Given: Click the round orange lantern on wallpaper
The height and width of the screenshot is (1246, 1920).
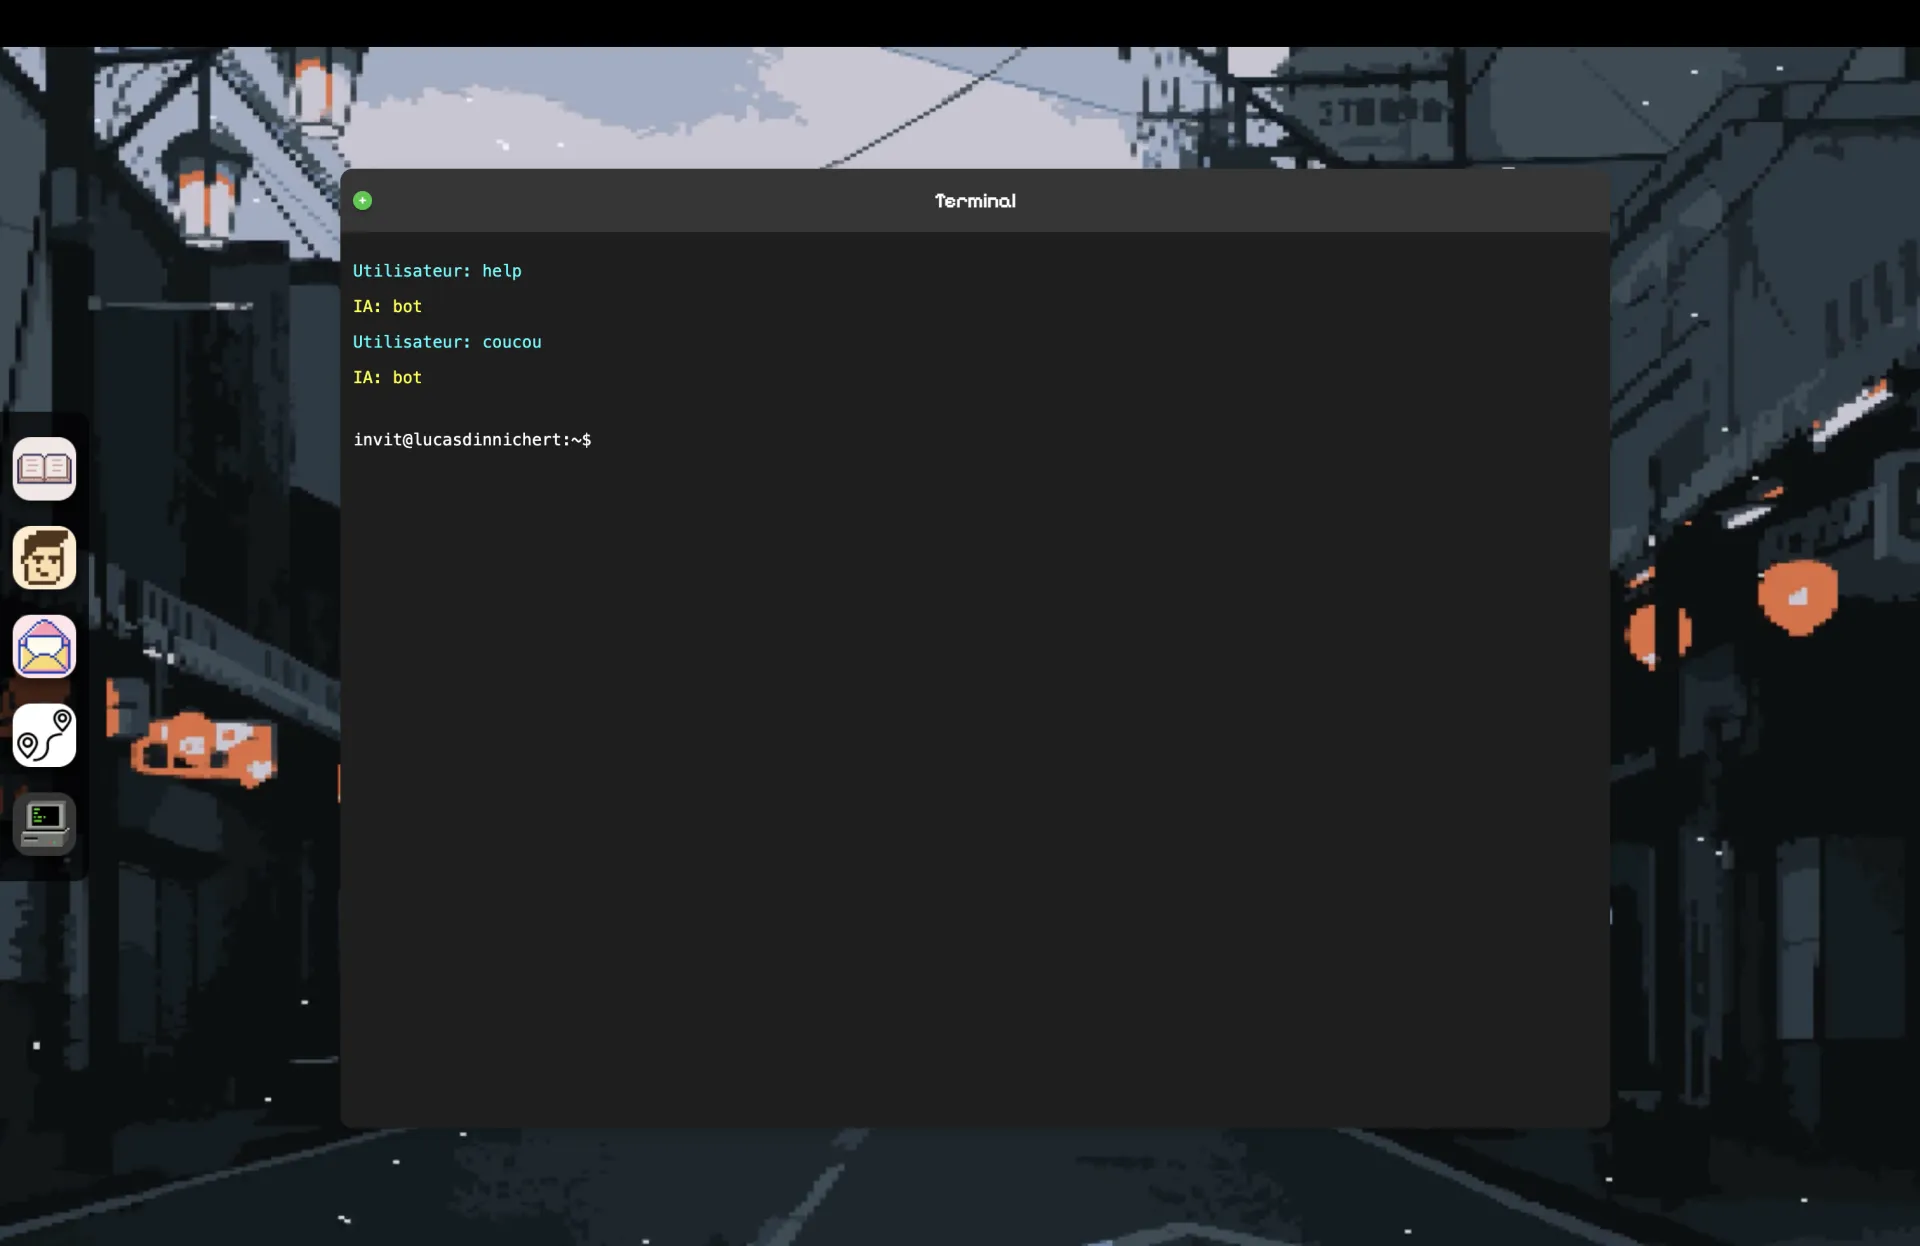Looking at the screenshot, I should 1798,597.
